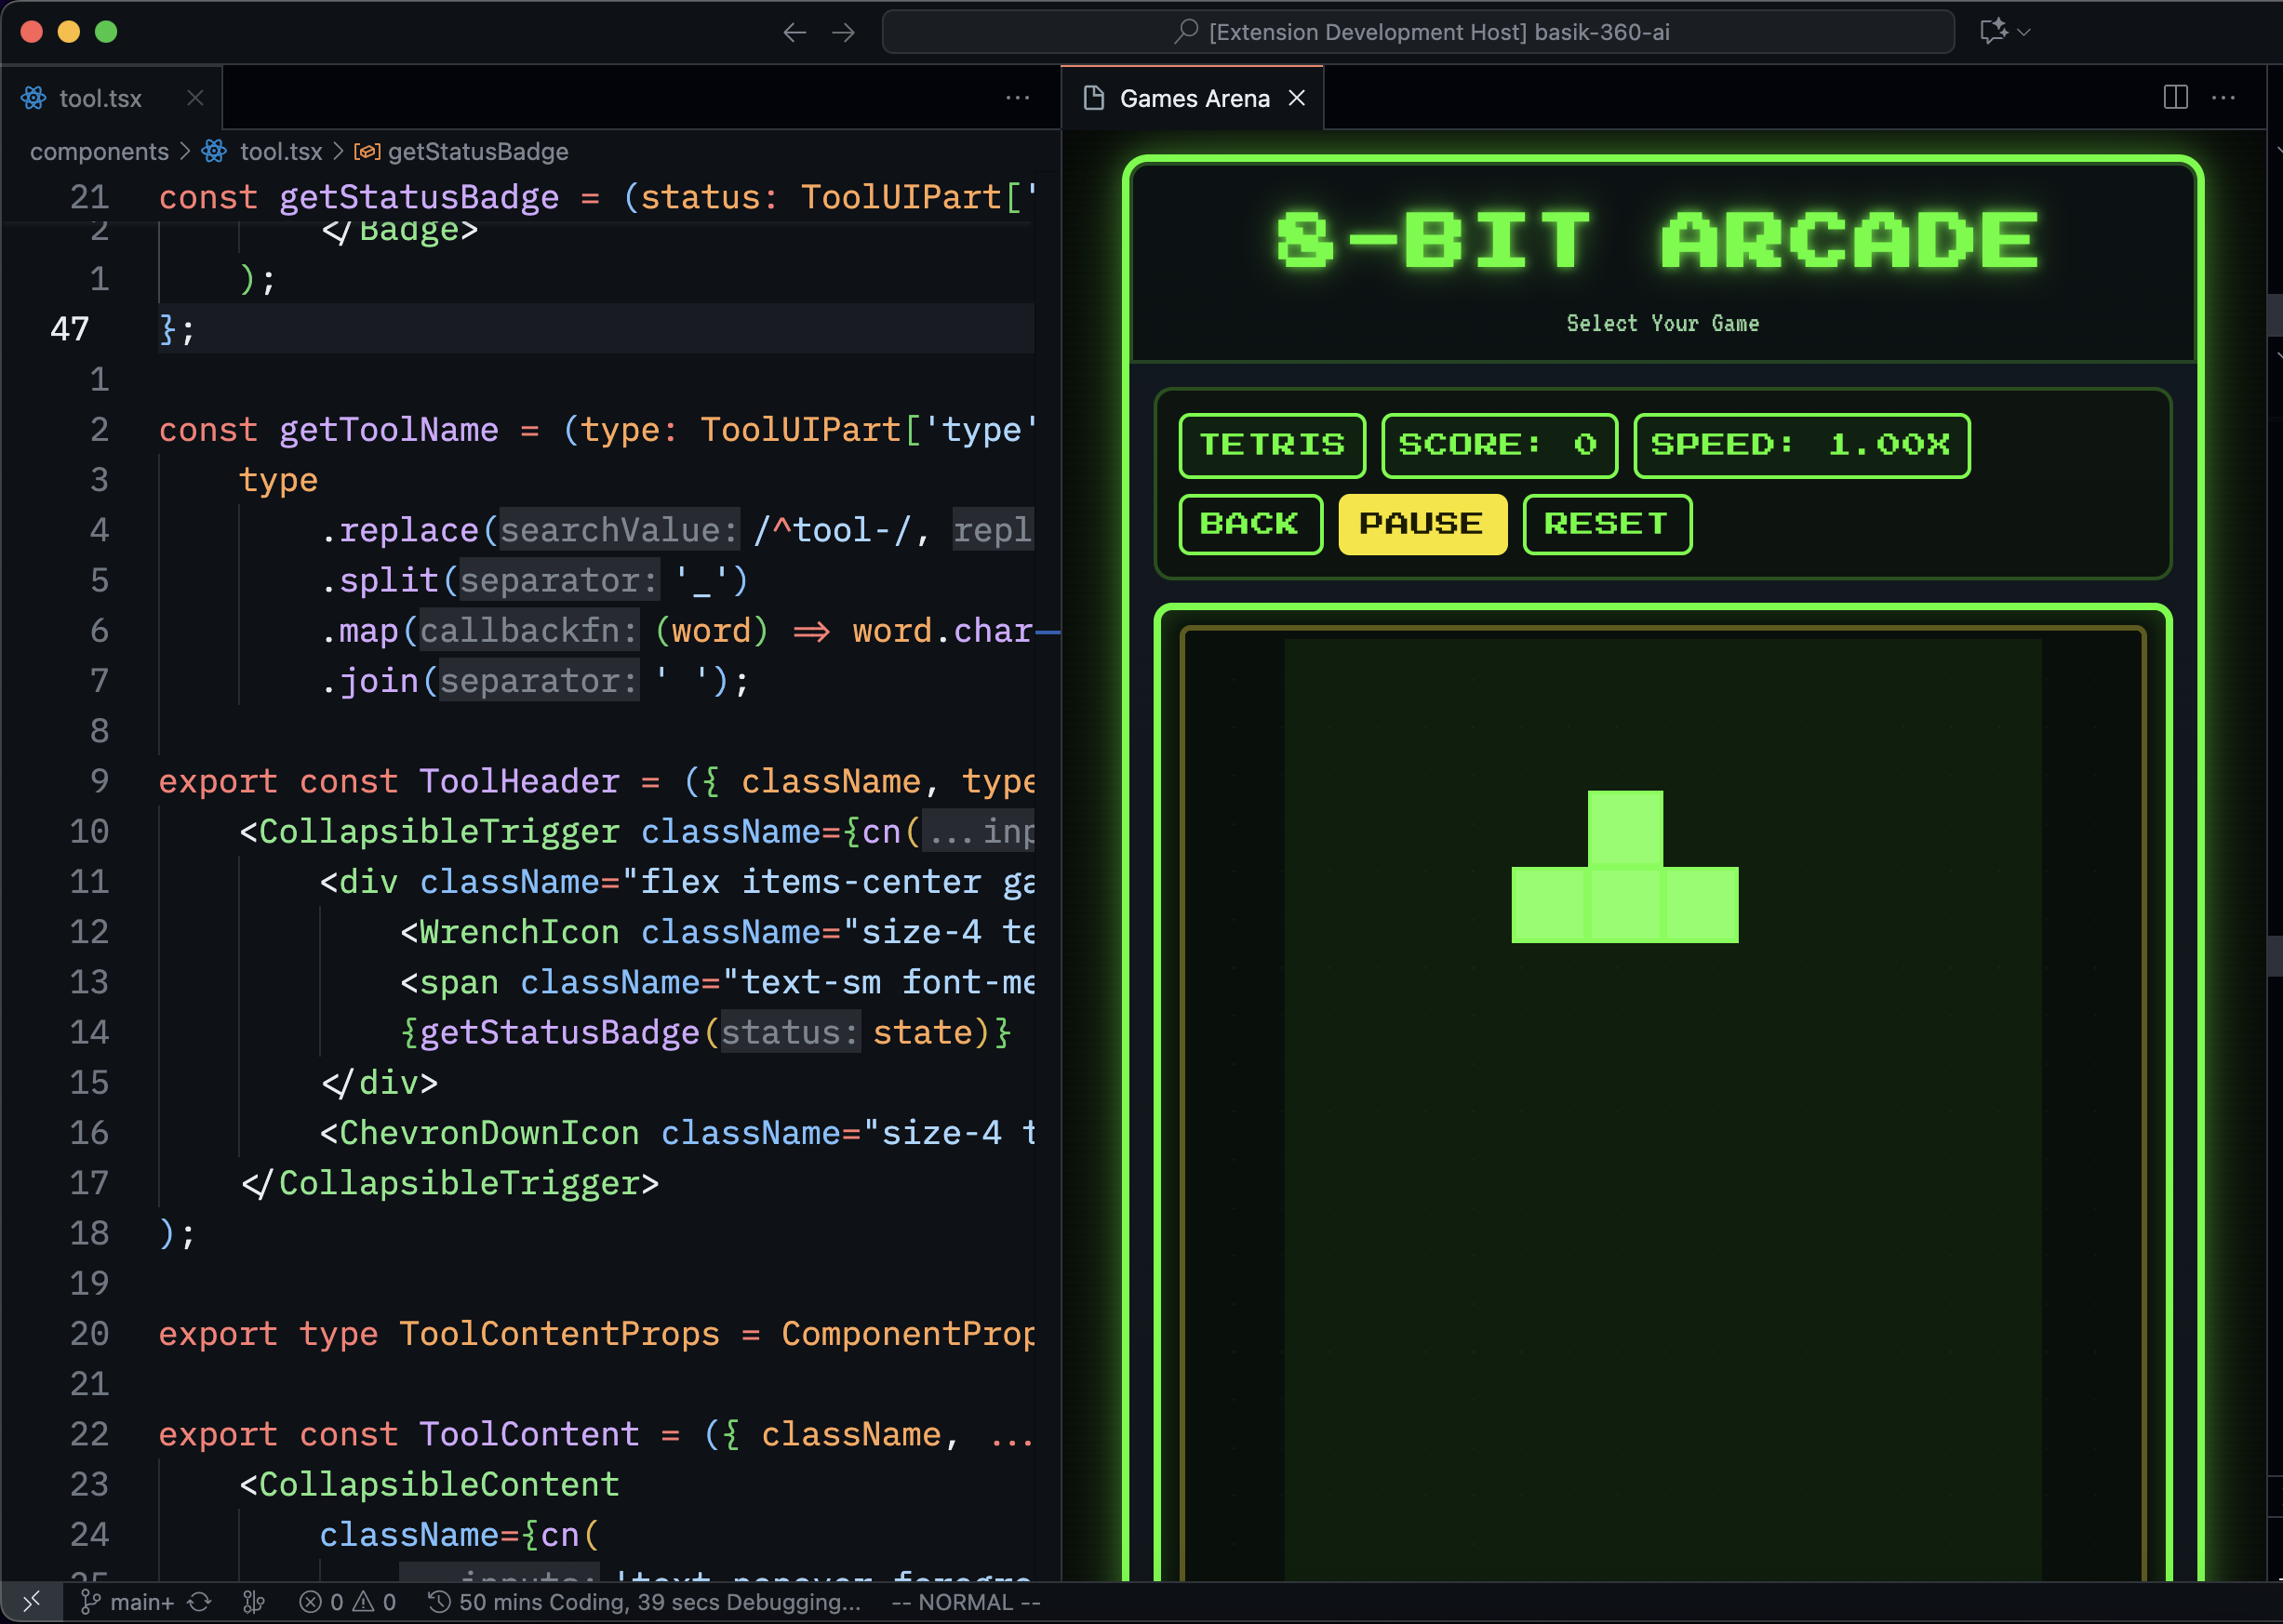Open more actions for left editor group

tap(1017, 98)
